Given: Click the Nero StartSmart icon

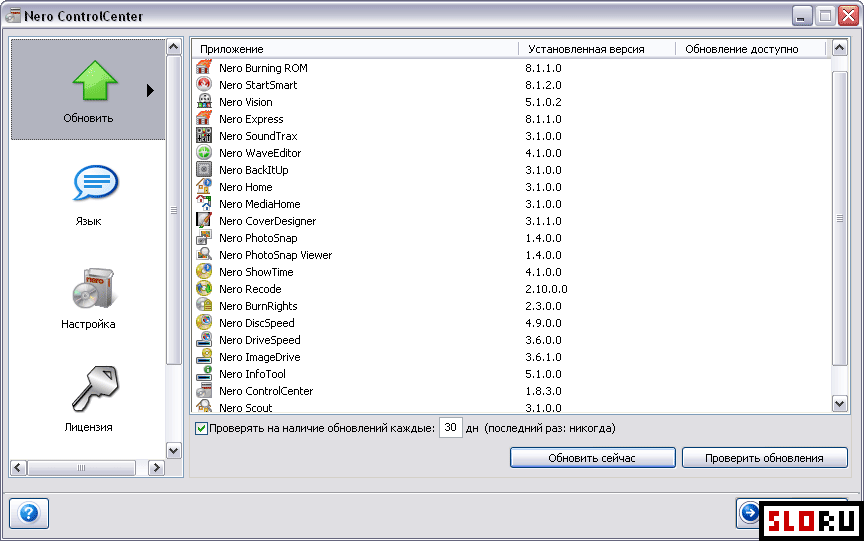Looking at the screenshot, I should point(204,84).
